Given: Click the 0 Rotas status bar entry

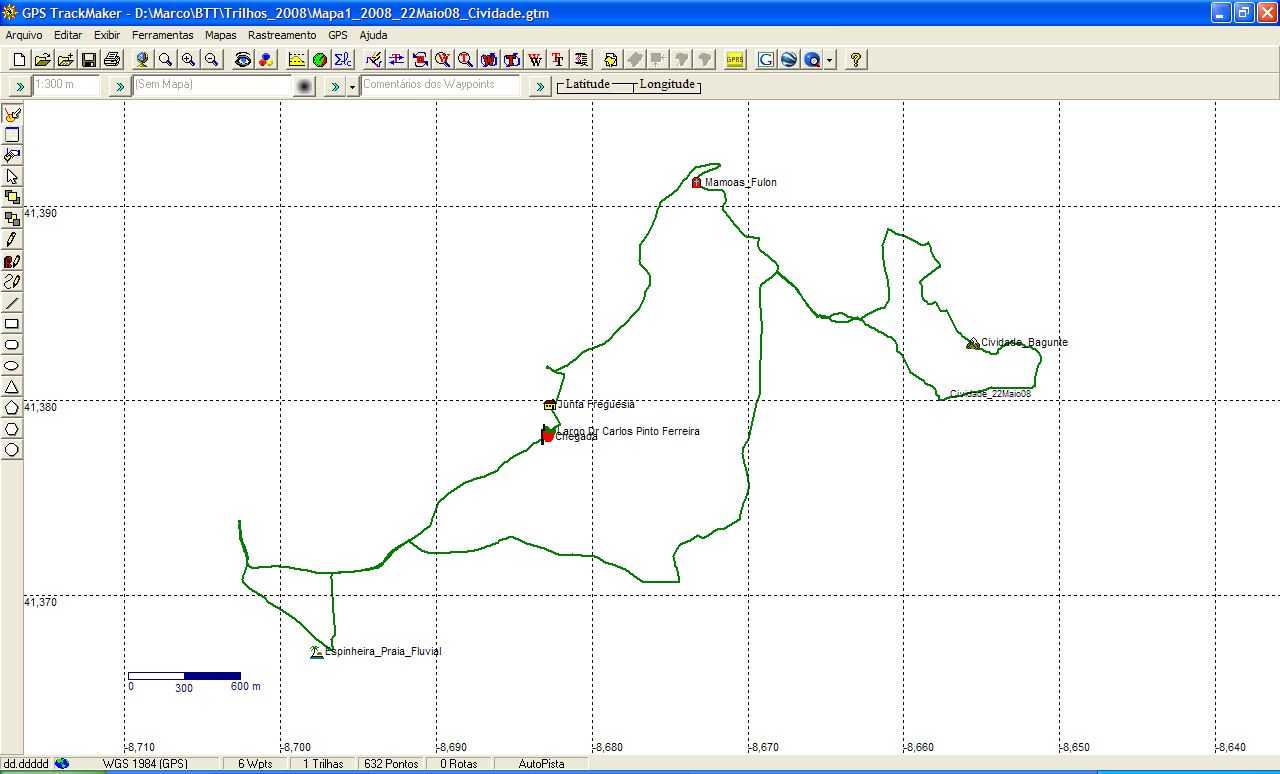Looking at the screenshot, I should click(458, 764).
